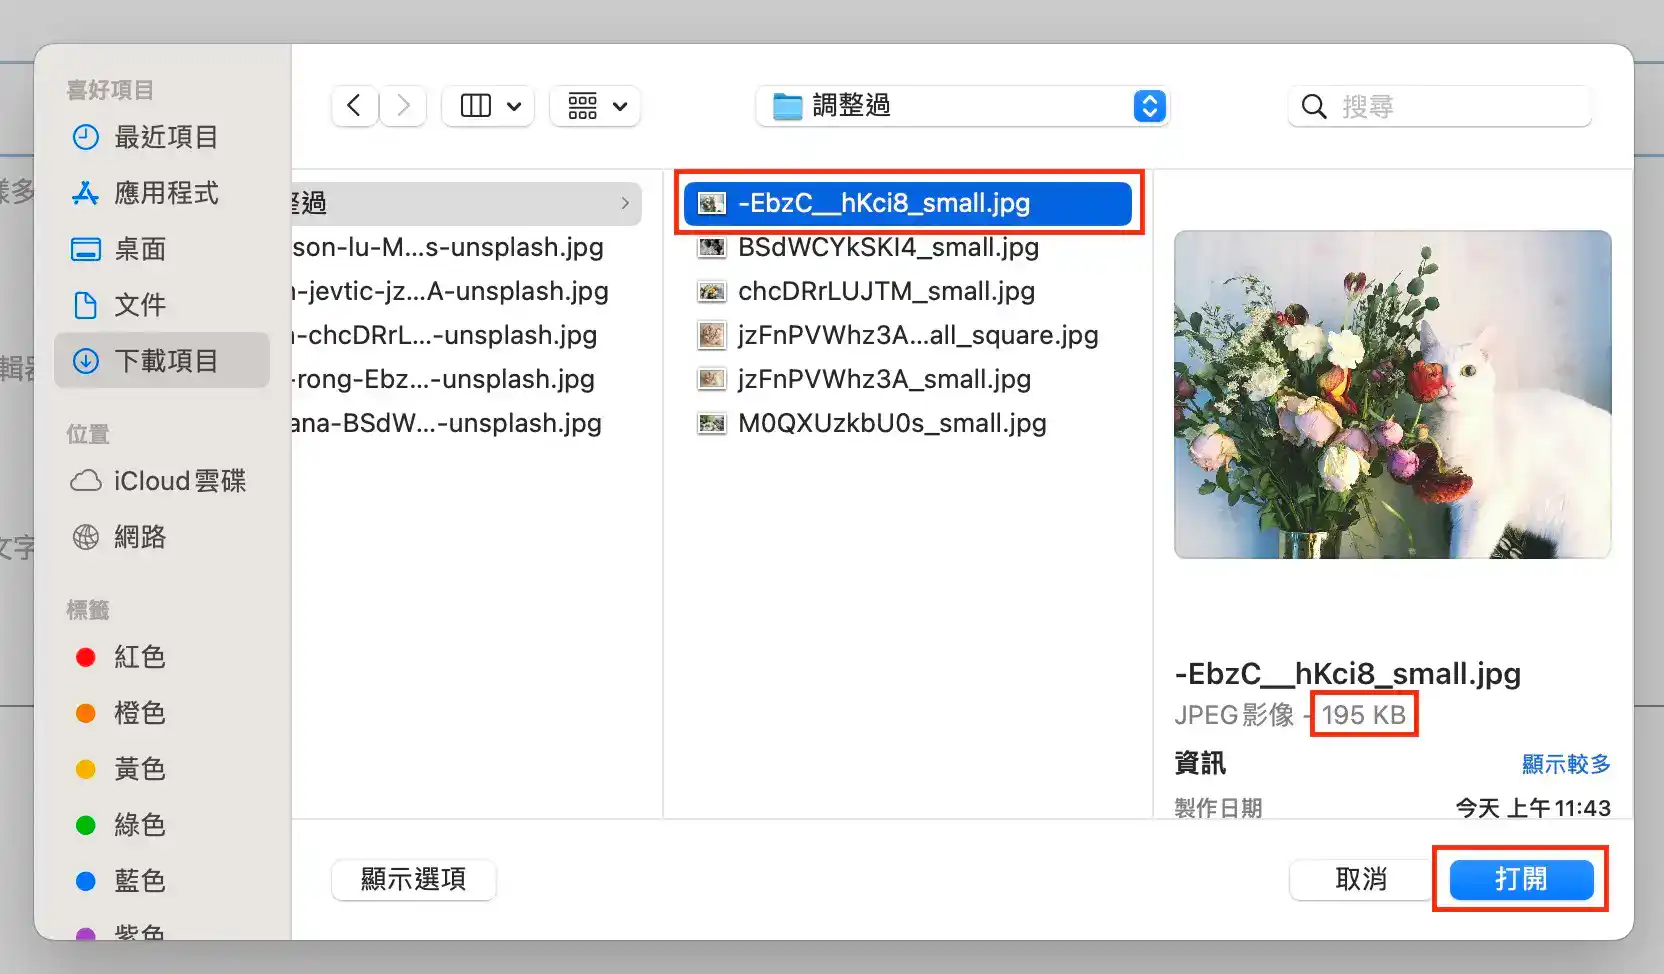Click the forward navigation arrow
The image size is (1664, 974).
point(403,106)
